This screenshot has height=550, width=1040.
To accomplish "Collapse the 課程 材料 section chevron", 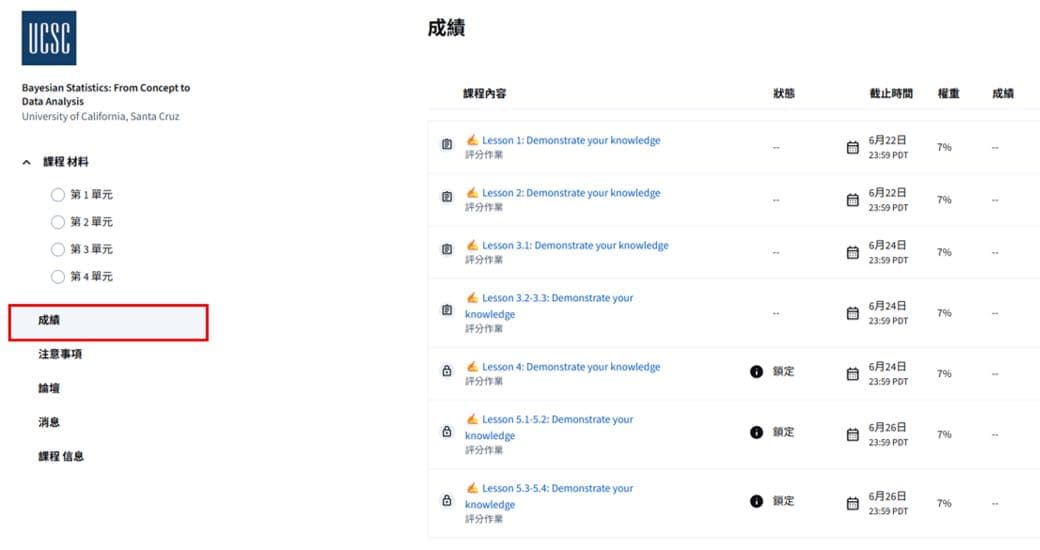I will 27,162.
